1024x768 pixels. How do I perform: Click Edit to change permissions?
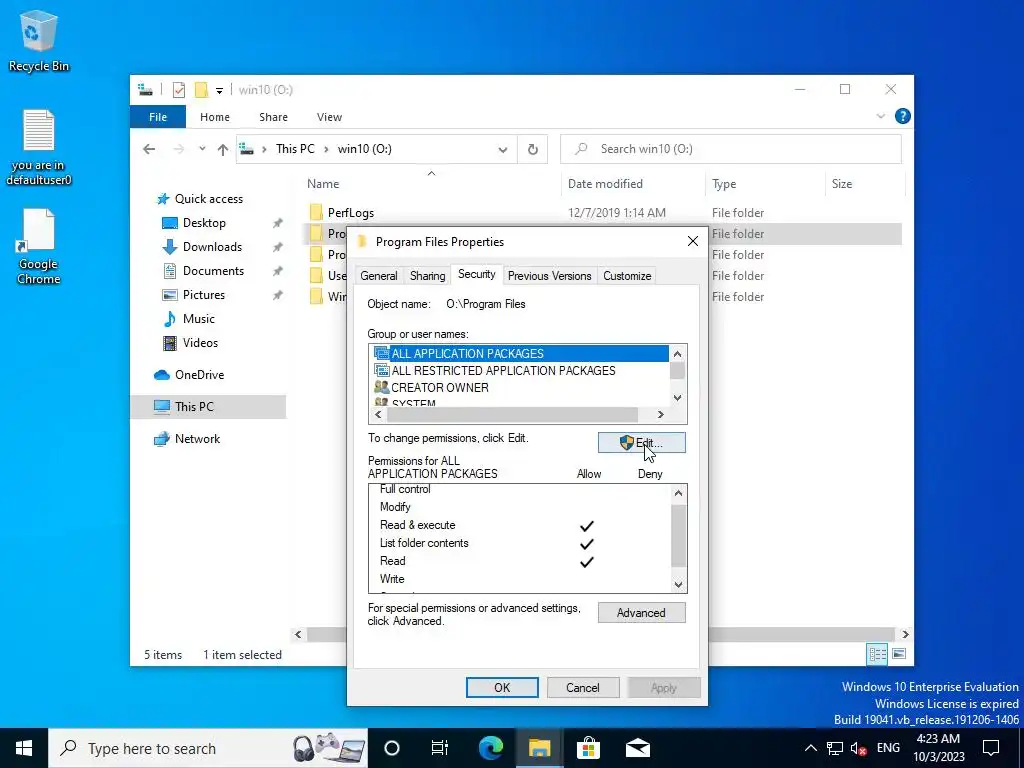(x=641, y=443)
